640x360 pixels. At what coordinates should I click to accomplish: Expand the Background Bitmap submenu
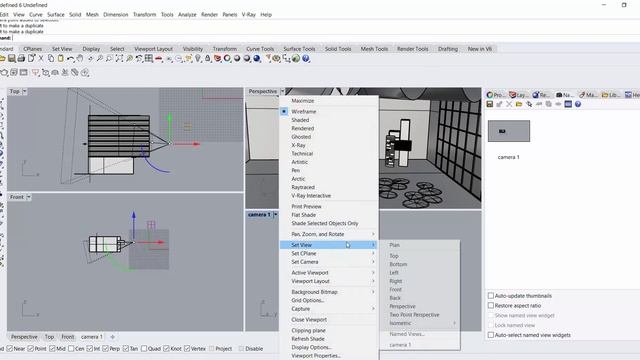[328, 292]
